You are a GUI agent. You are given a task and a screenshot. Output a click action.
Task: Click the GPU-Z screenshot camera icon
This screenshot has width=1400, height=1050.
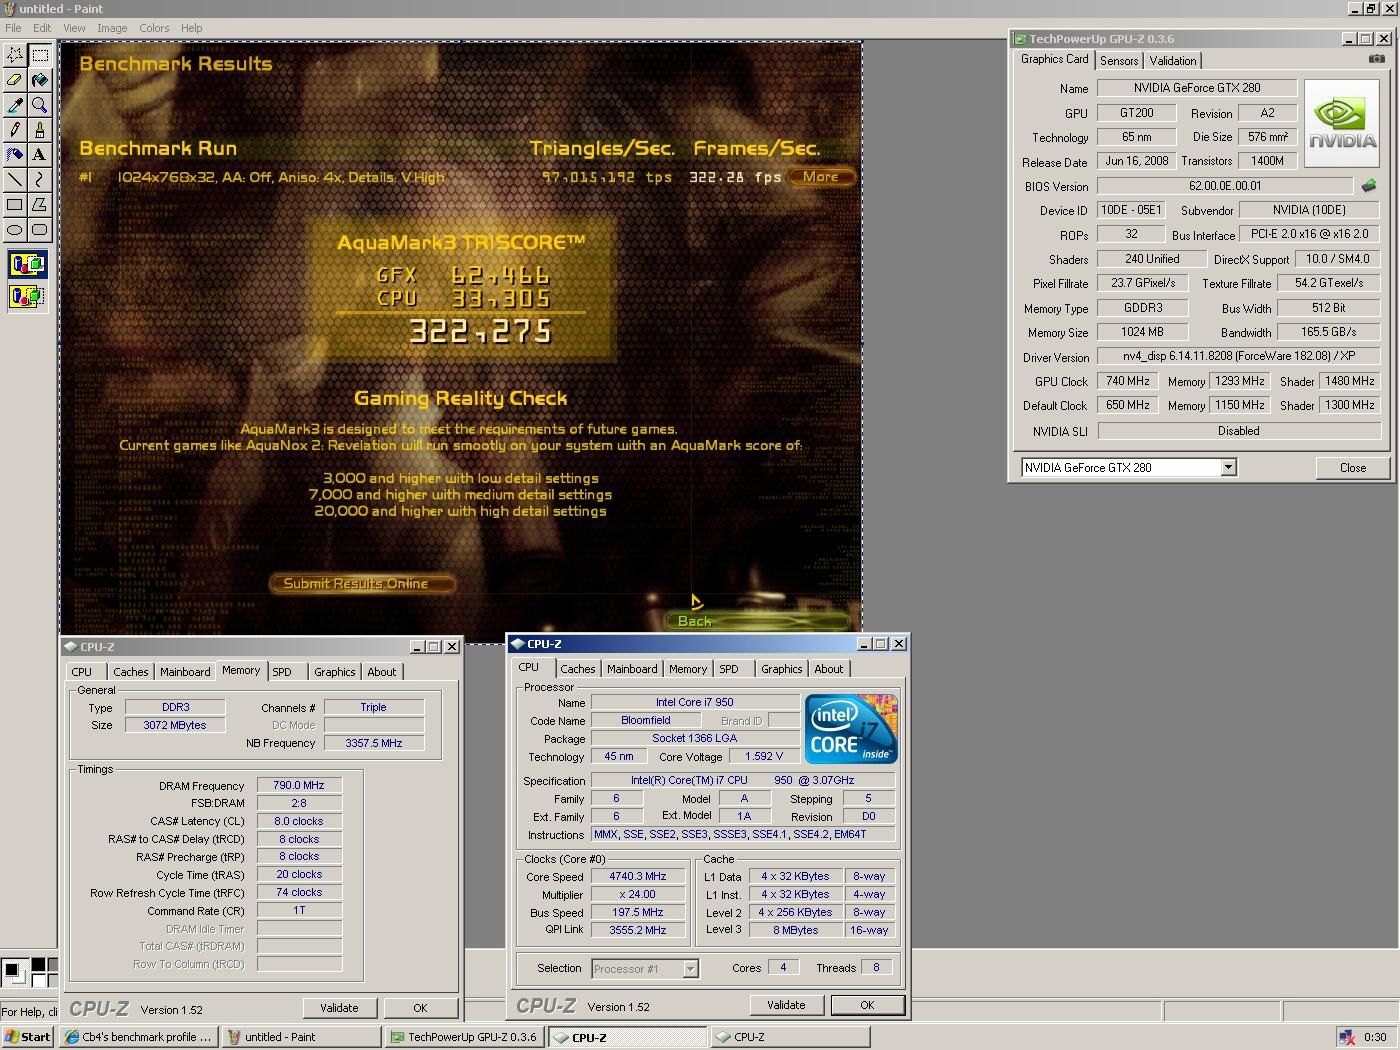(1377, 59)
